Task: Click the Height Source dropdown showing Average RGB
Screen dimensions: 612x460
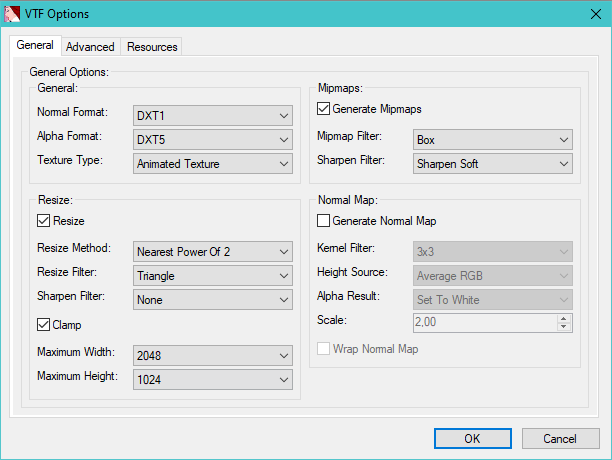Action: click(x=493, y=276)
